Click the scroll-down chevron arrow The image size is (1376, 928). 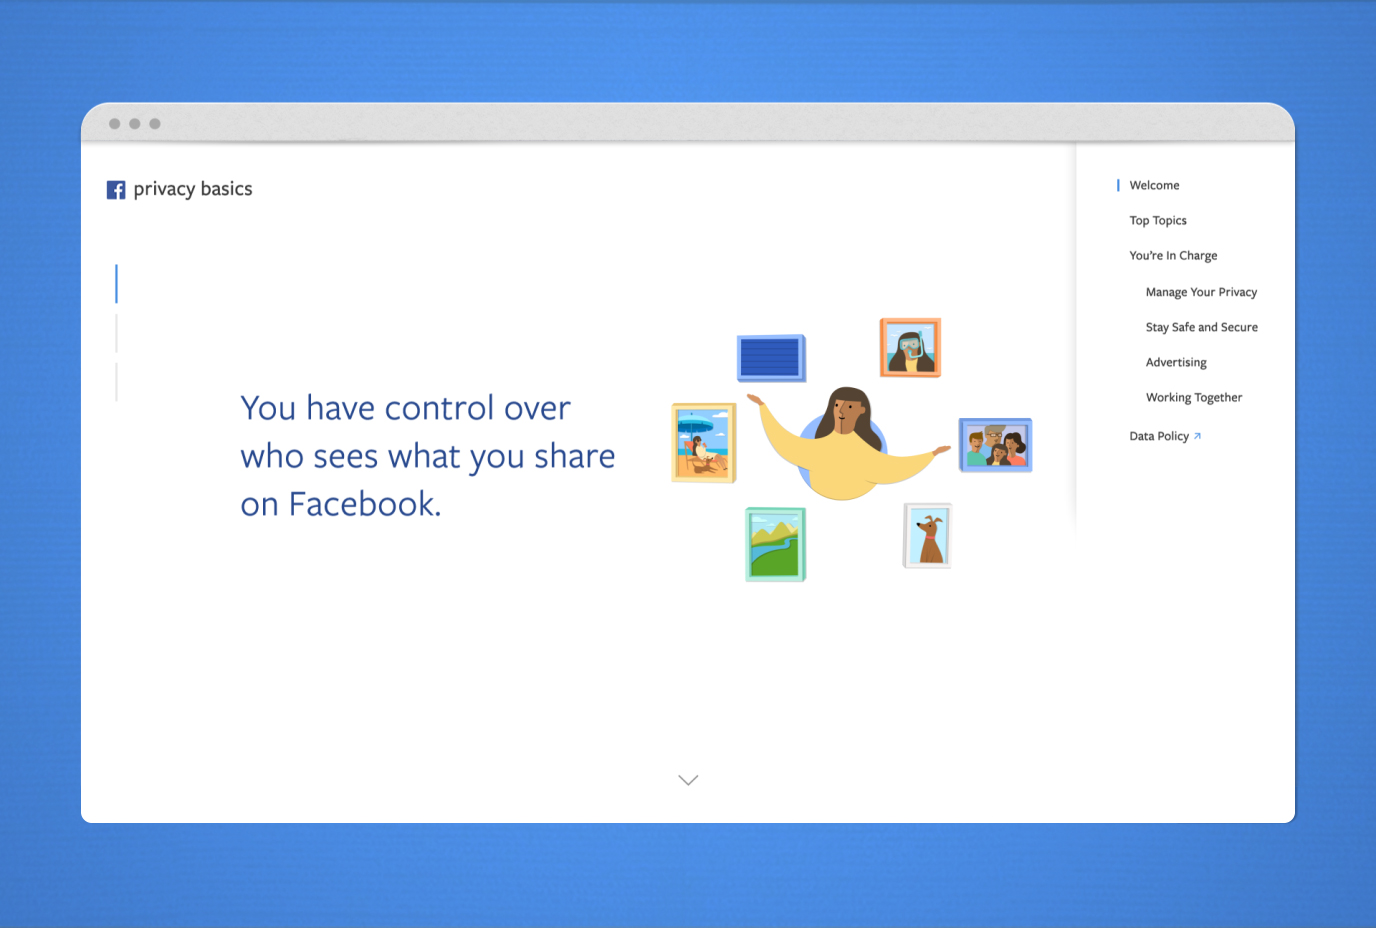688,780
